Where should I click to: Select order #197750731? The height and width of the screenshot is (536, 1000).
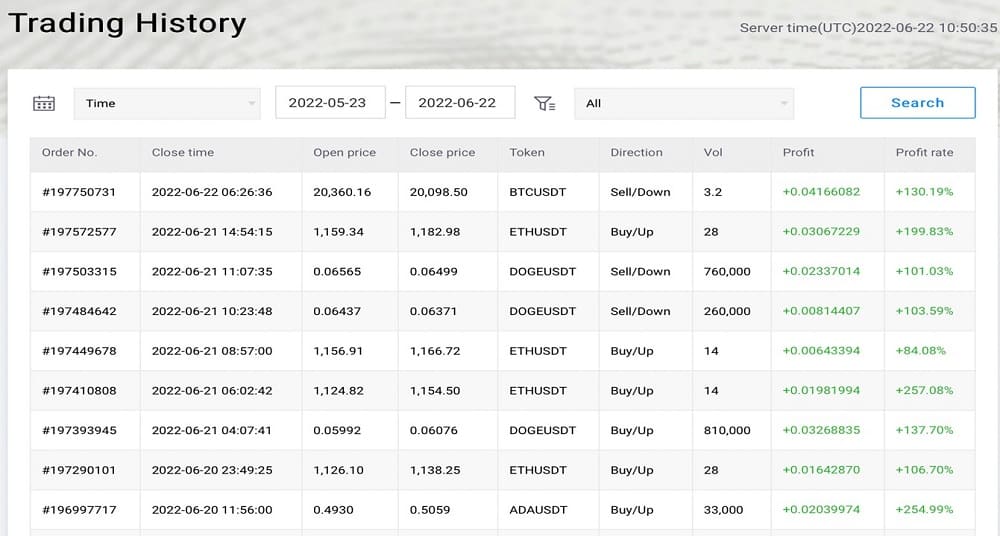[79, 192]
